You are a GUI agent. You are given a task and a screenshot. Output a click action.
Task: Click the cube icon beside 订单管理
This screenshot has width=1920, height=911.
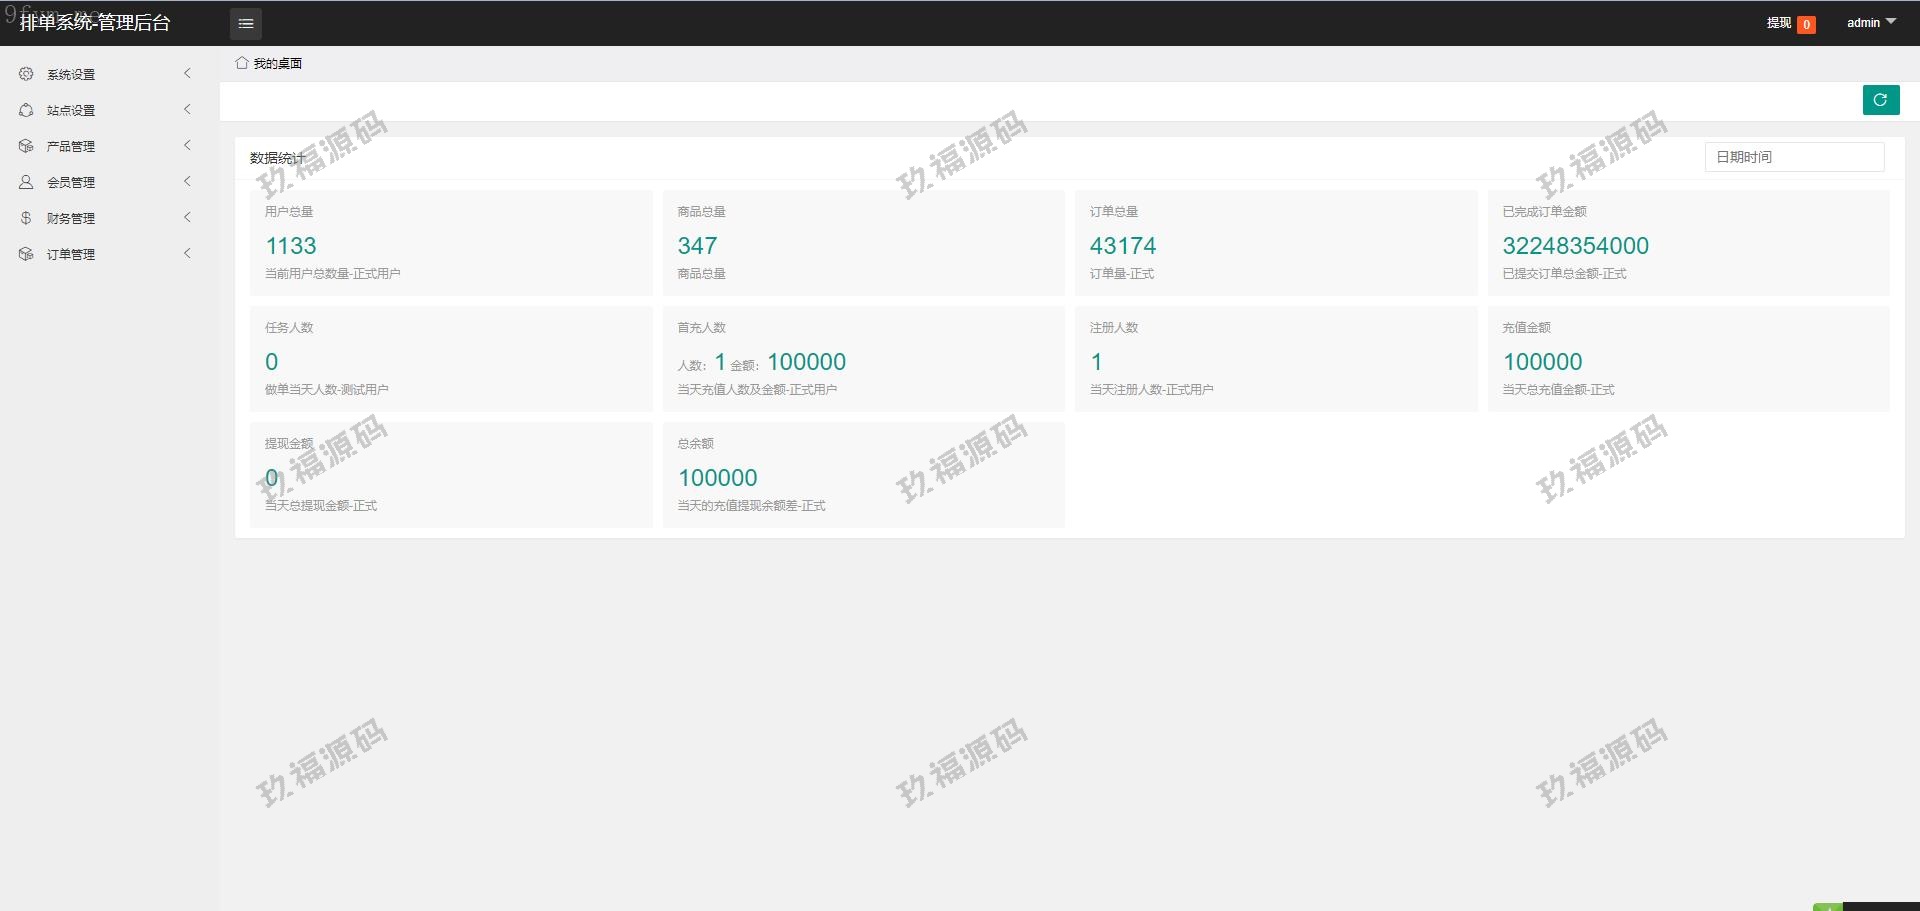pyautogui.click(x=26, y=254)
